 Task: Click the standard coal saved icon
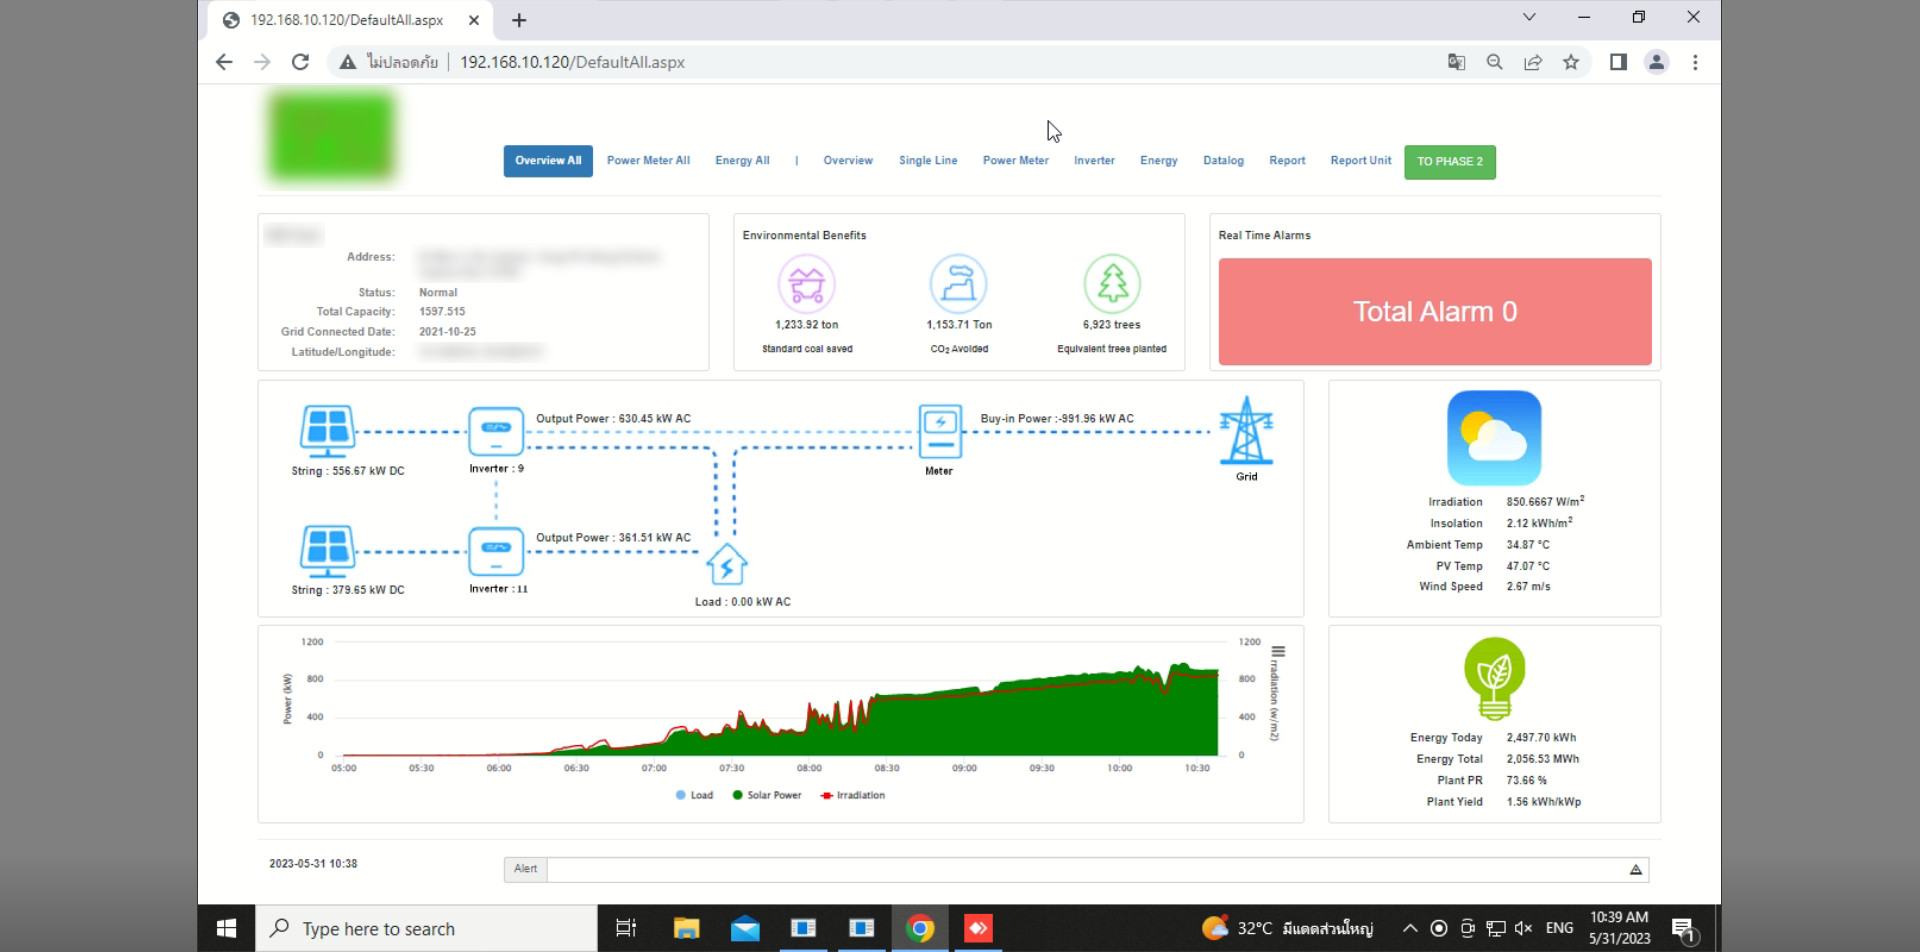coord(807,284)
